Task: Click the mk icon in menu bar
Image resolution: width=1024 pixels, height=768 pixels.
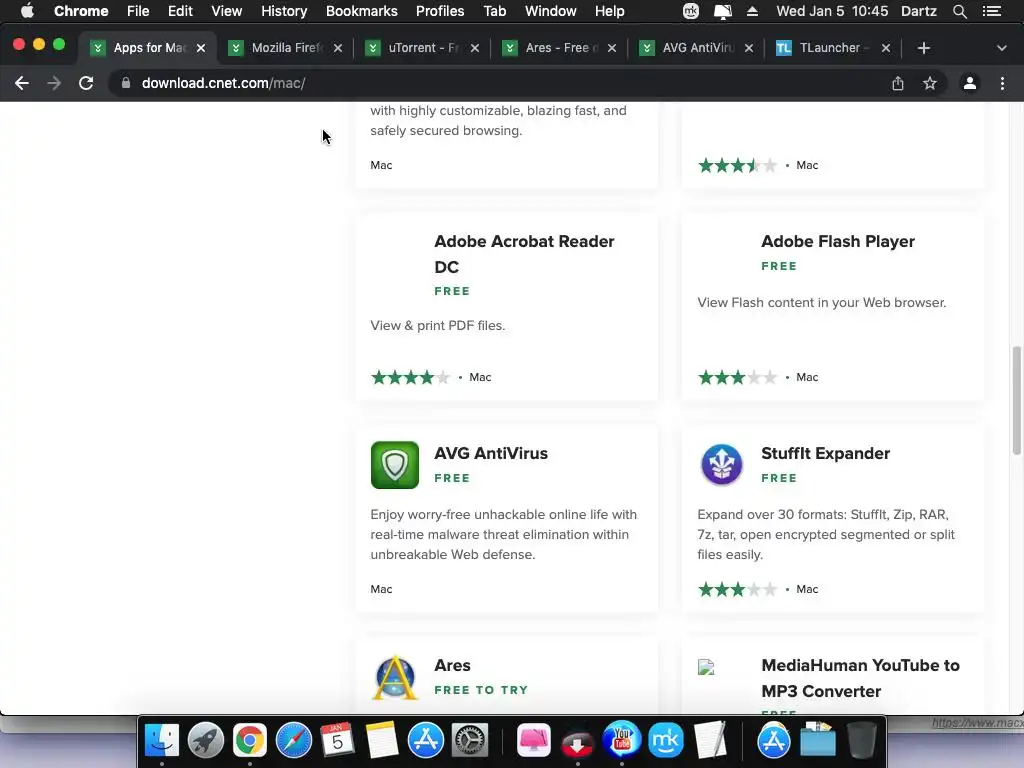Action: 691,11
